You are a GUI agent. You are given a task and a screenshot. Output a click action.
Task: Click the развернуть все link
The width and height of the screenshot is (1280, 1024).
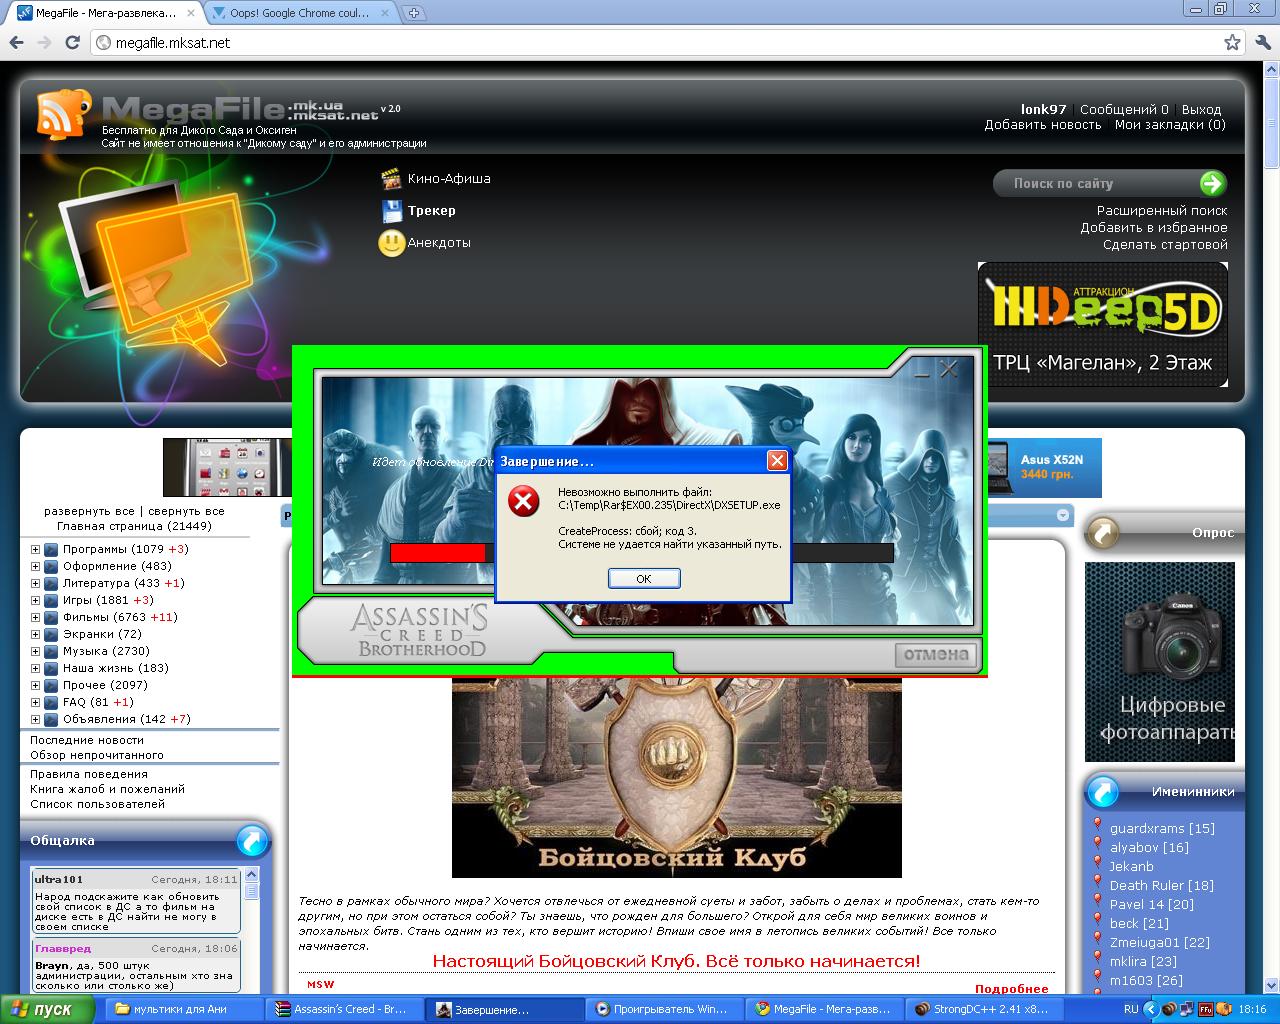click(88, 511)
